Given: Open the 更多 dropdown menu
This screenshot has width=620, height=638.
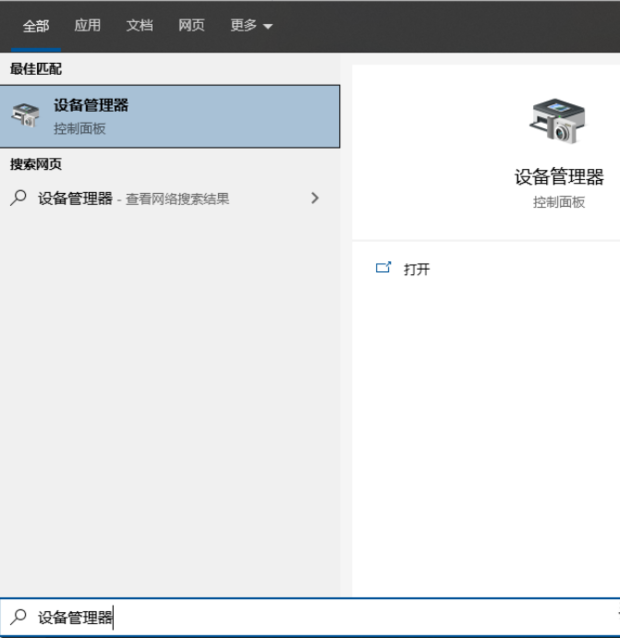Looking at the screenshot, I should pos(251,25).
